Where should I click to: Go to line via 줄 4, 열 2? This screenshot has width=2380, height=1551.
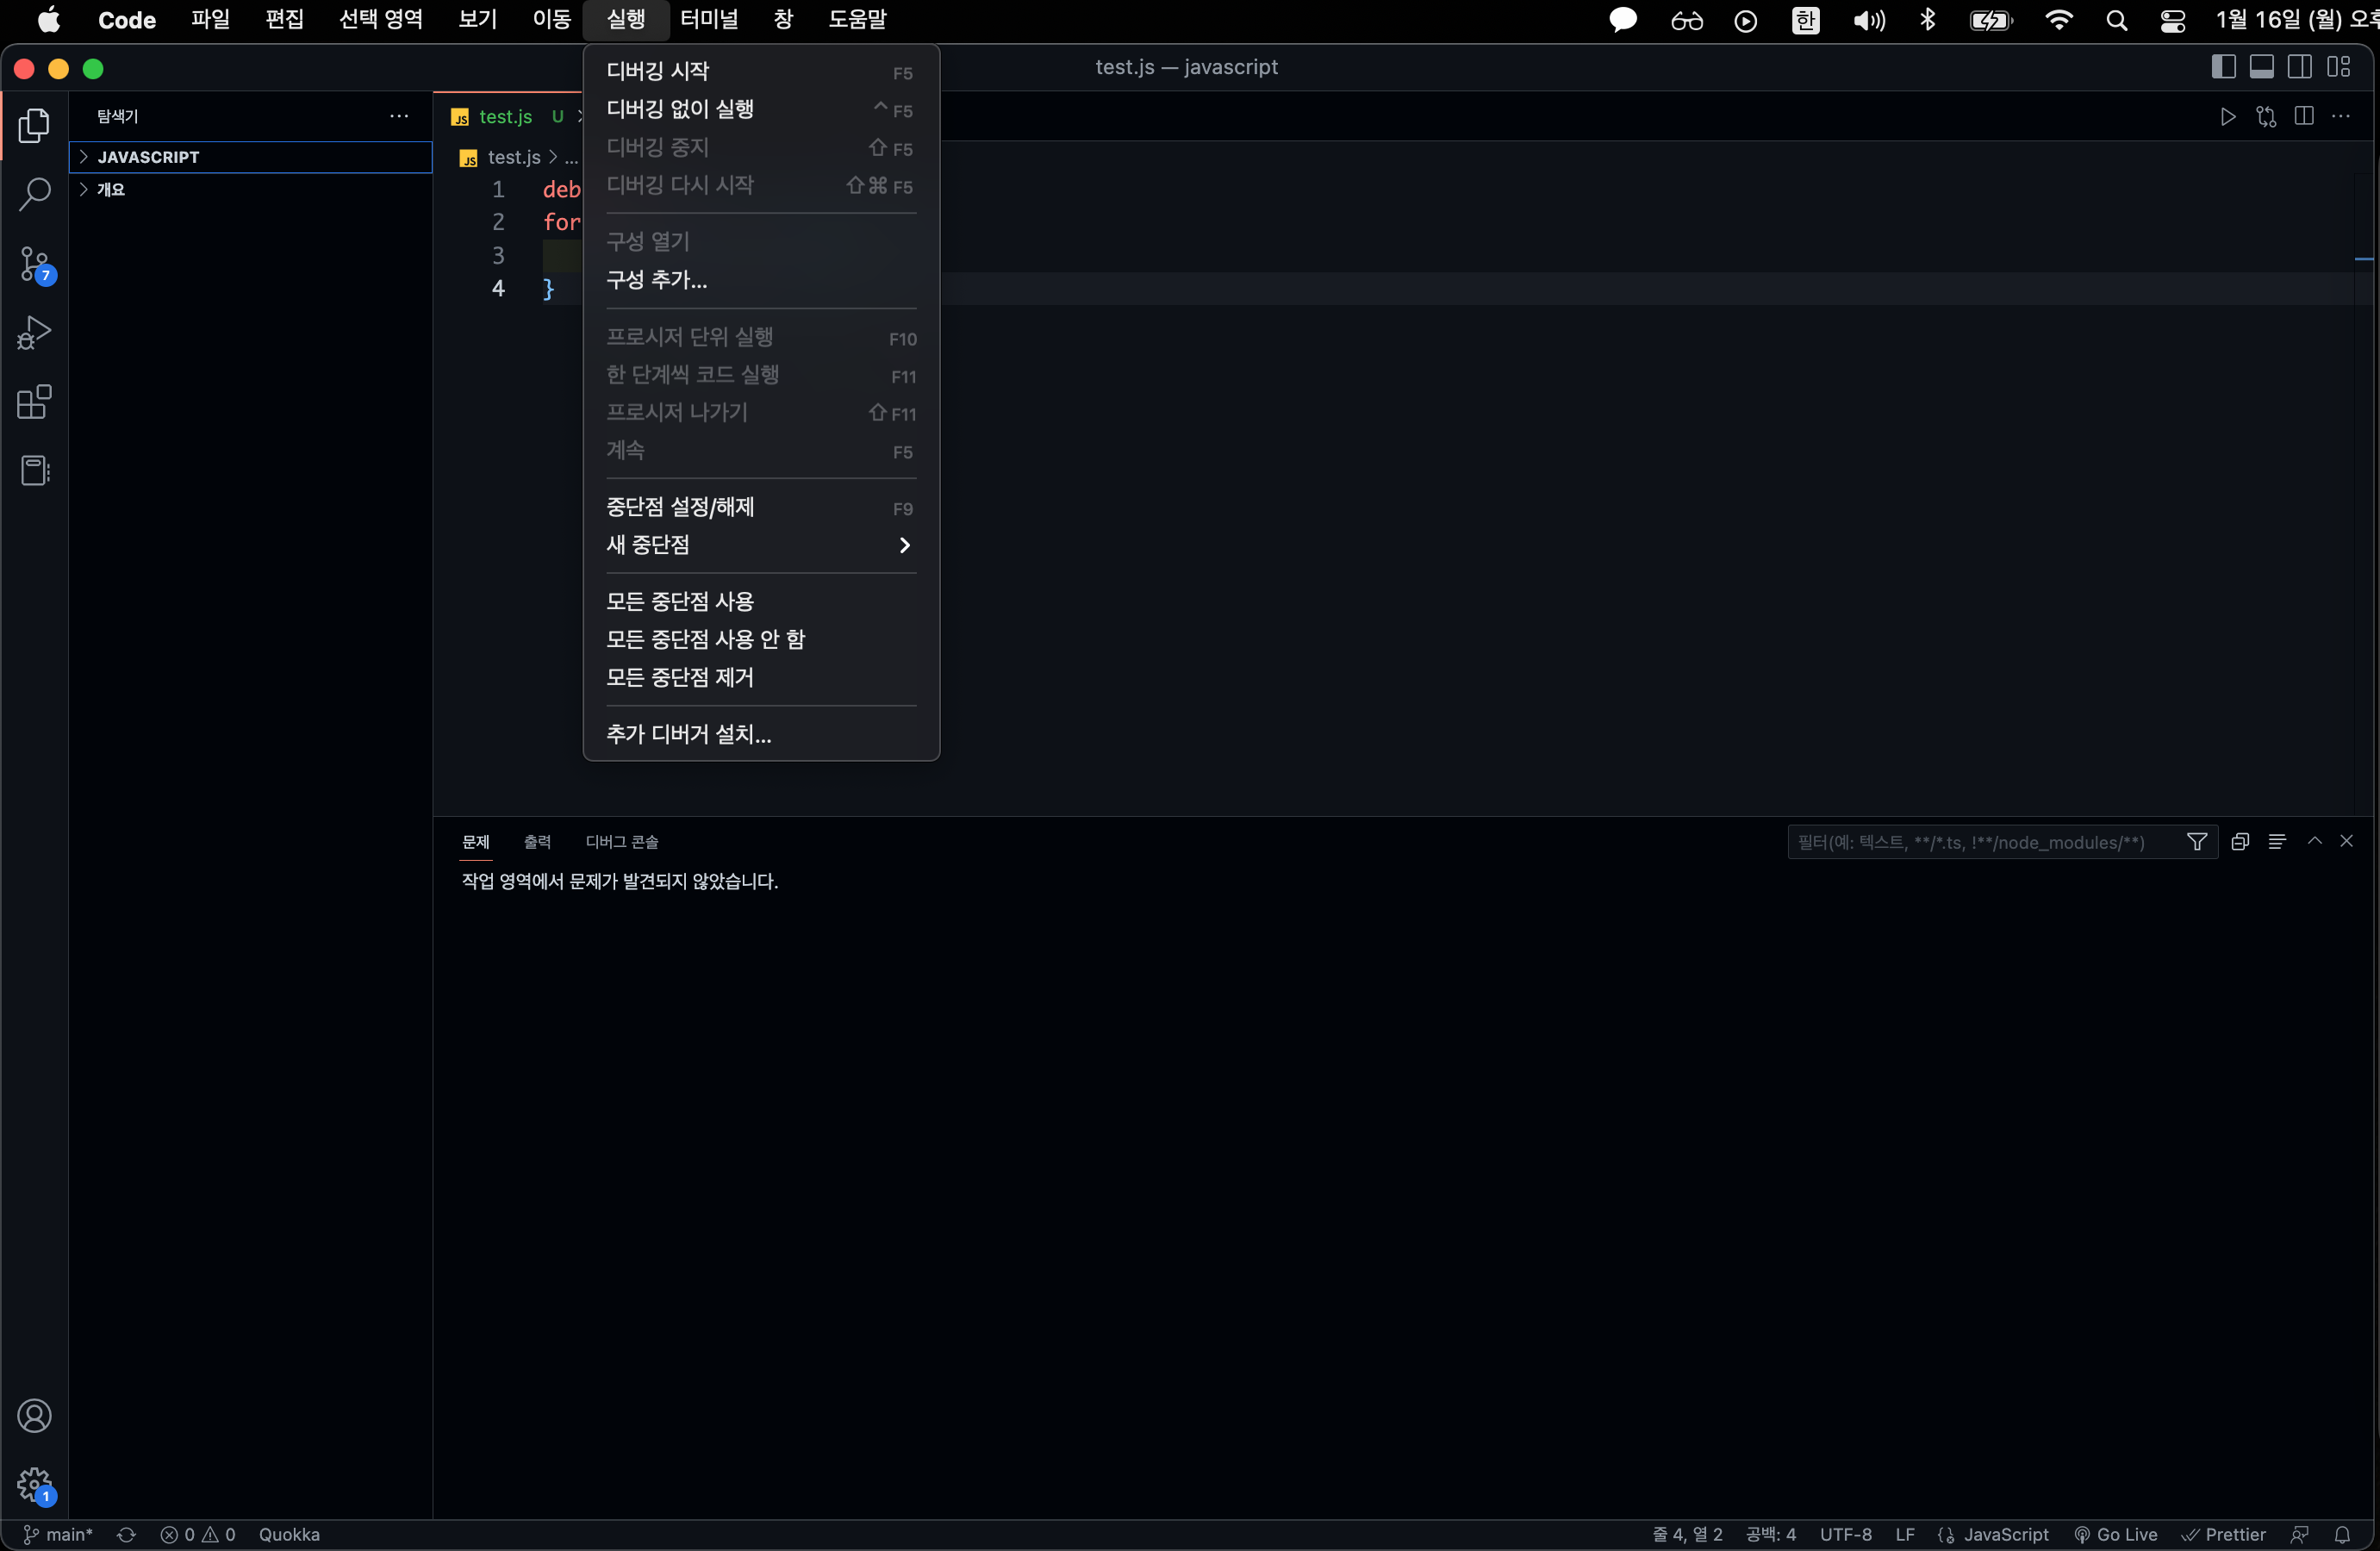(x=1687, y=1534)
